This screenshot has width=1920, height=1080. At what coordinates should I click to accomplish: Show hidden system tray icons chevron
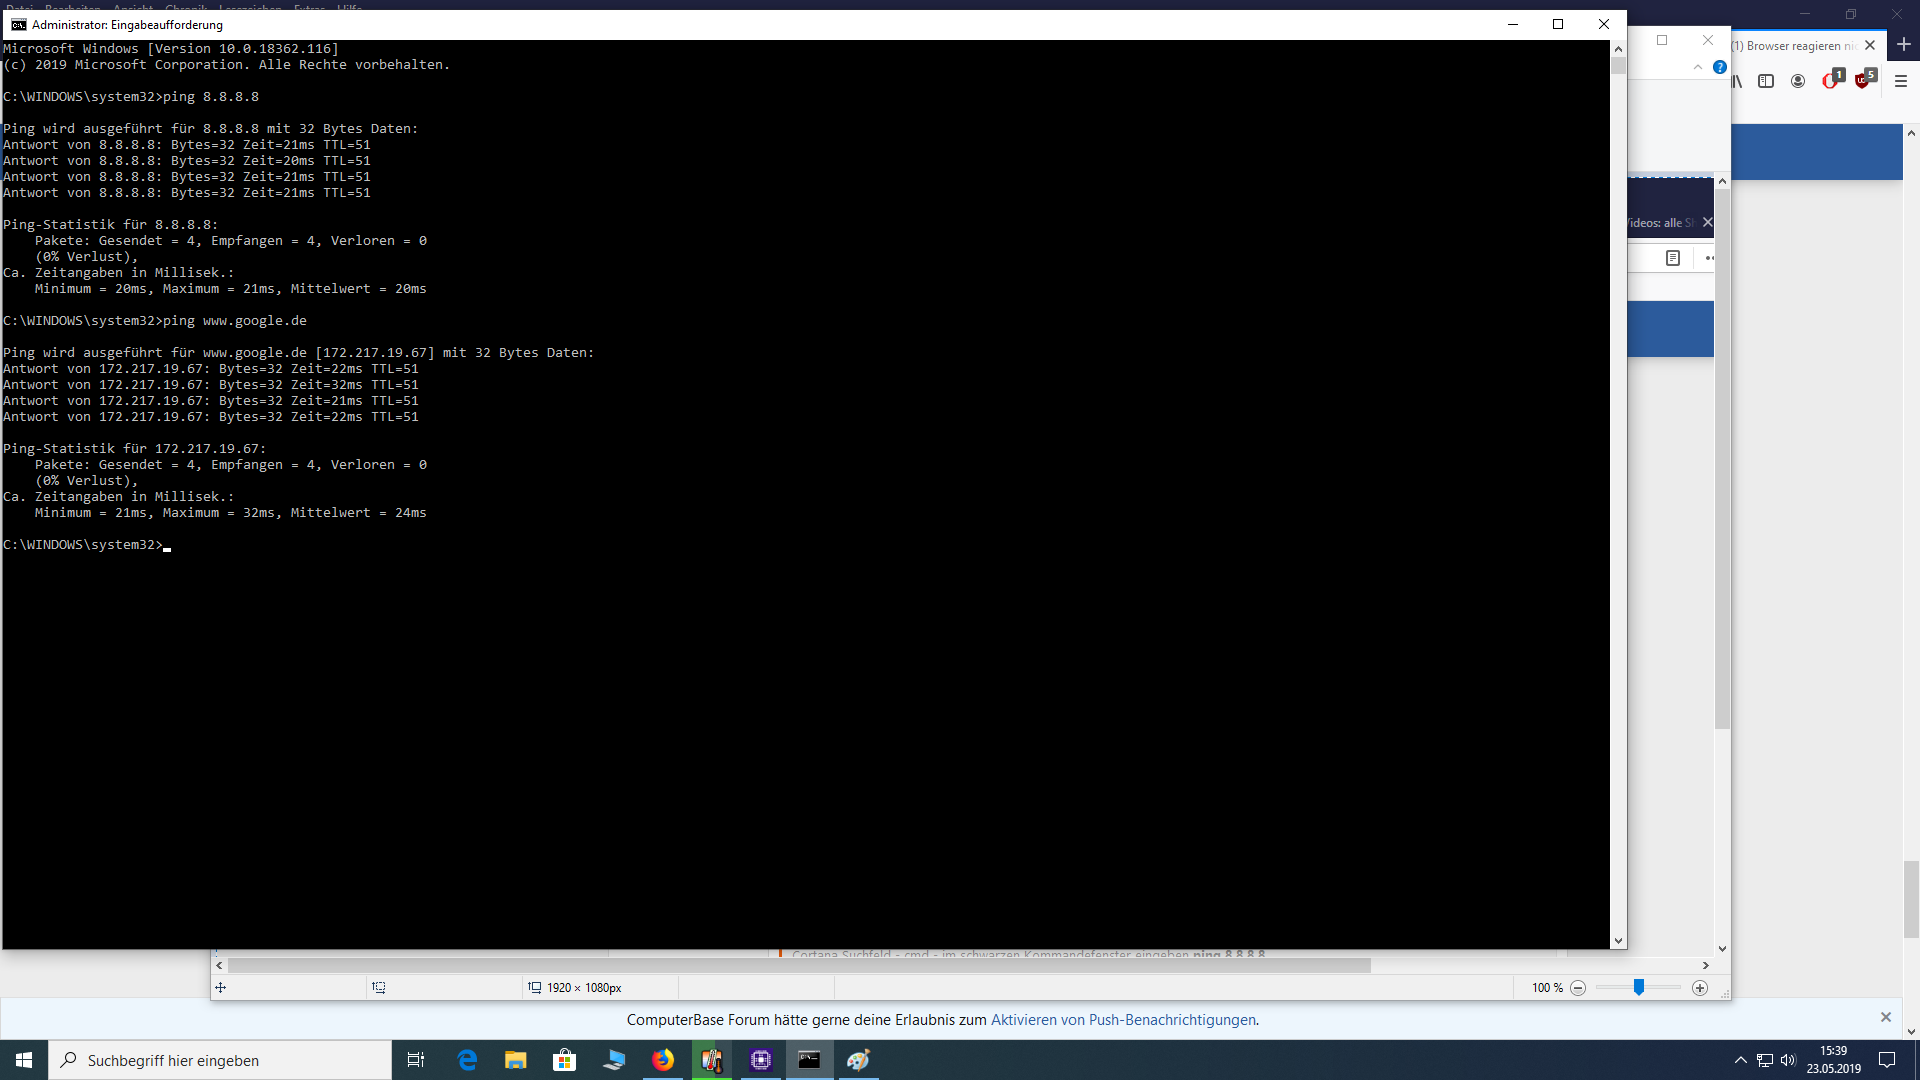pyautogui.click(x=1740, y=1060)
